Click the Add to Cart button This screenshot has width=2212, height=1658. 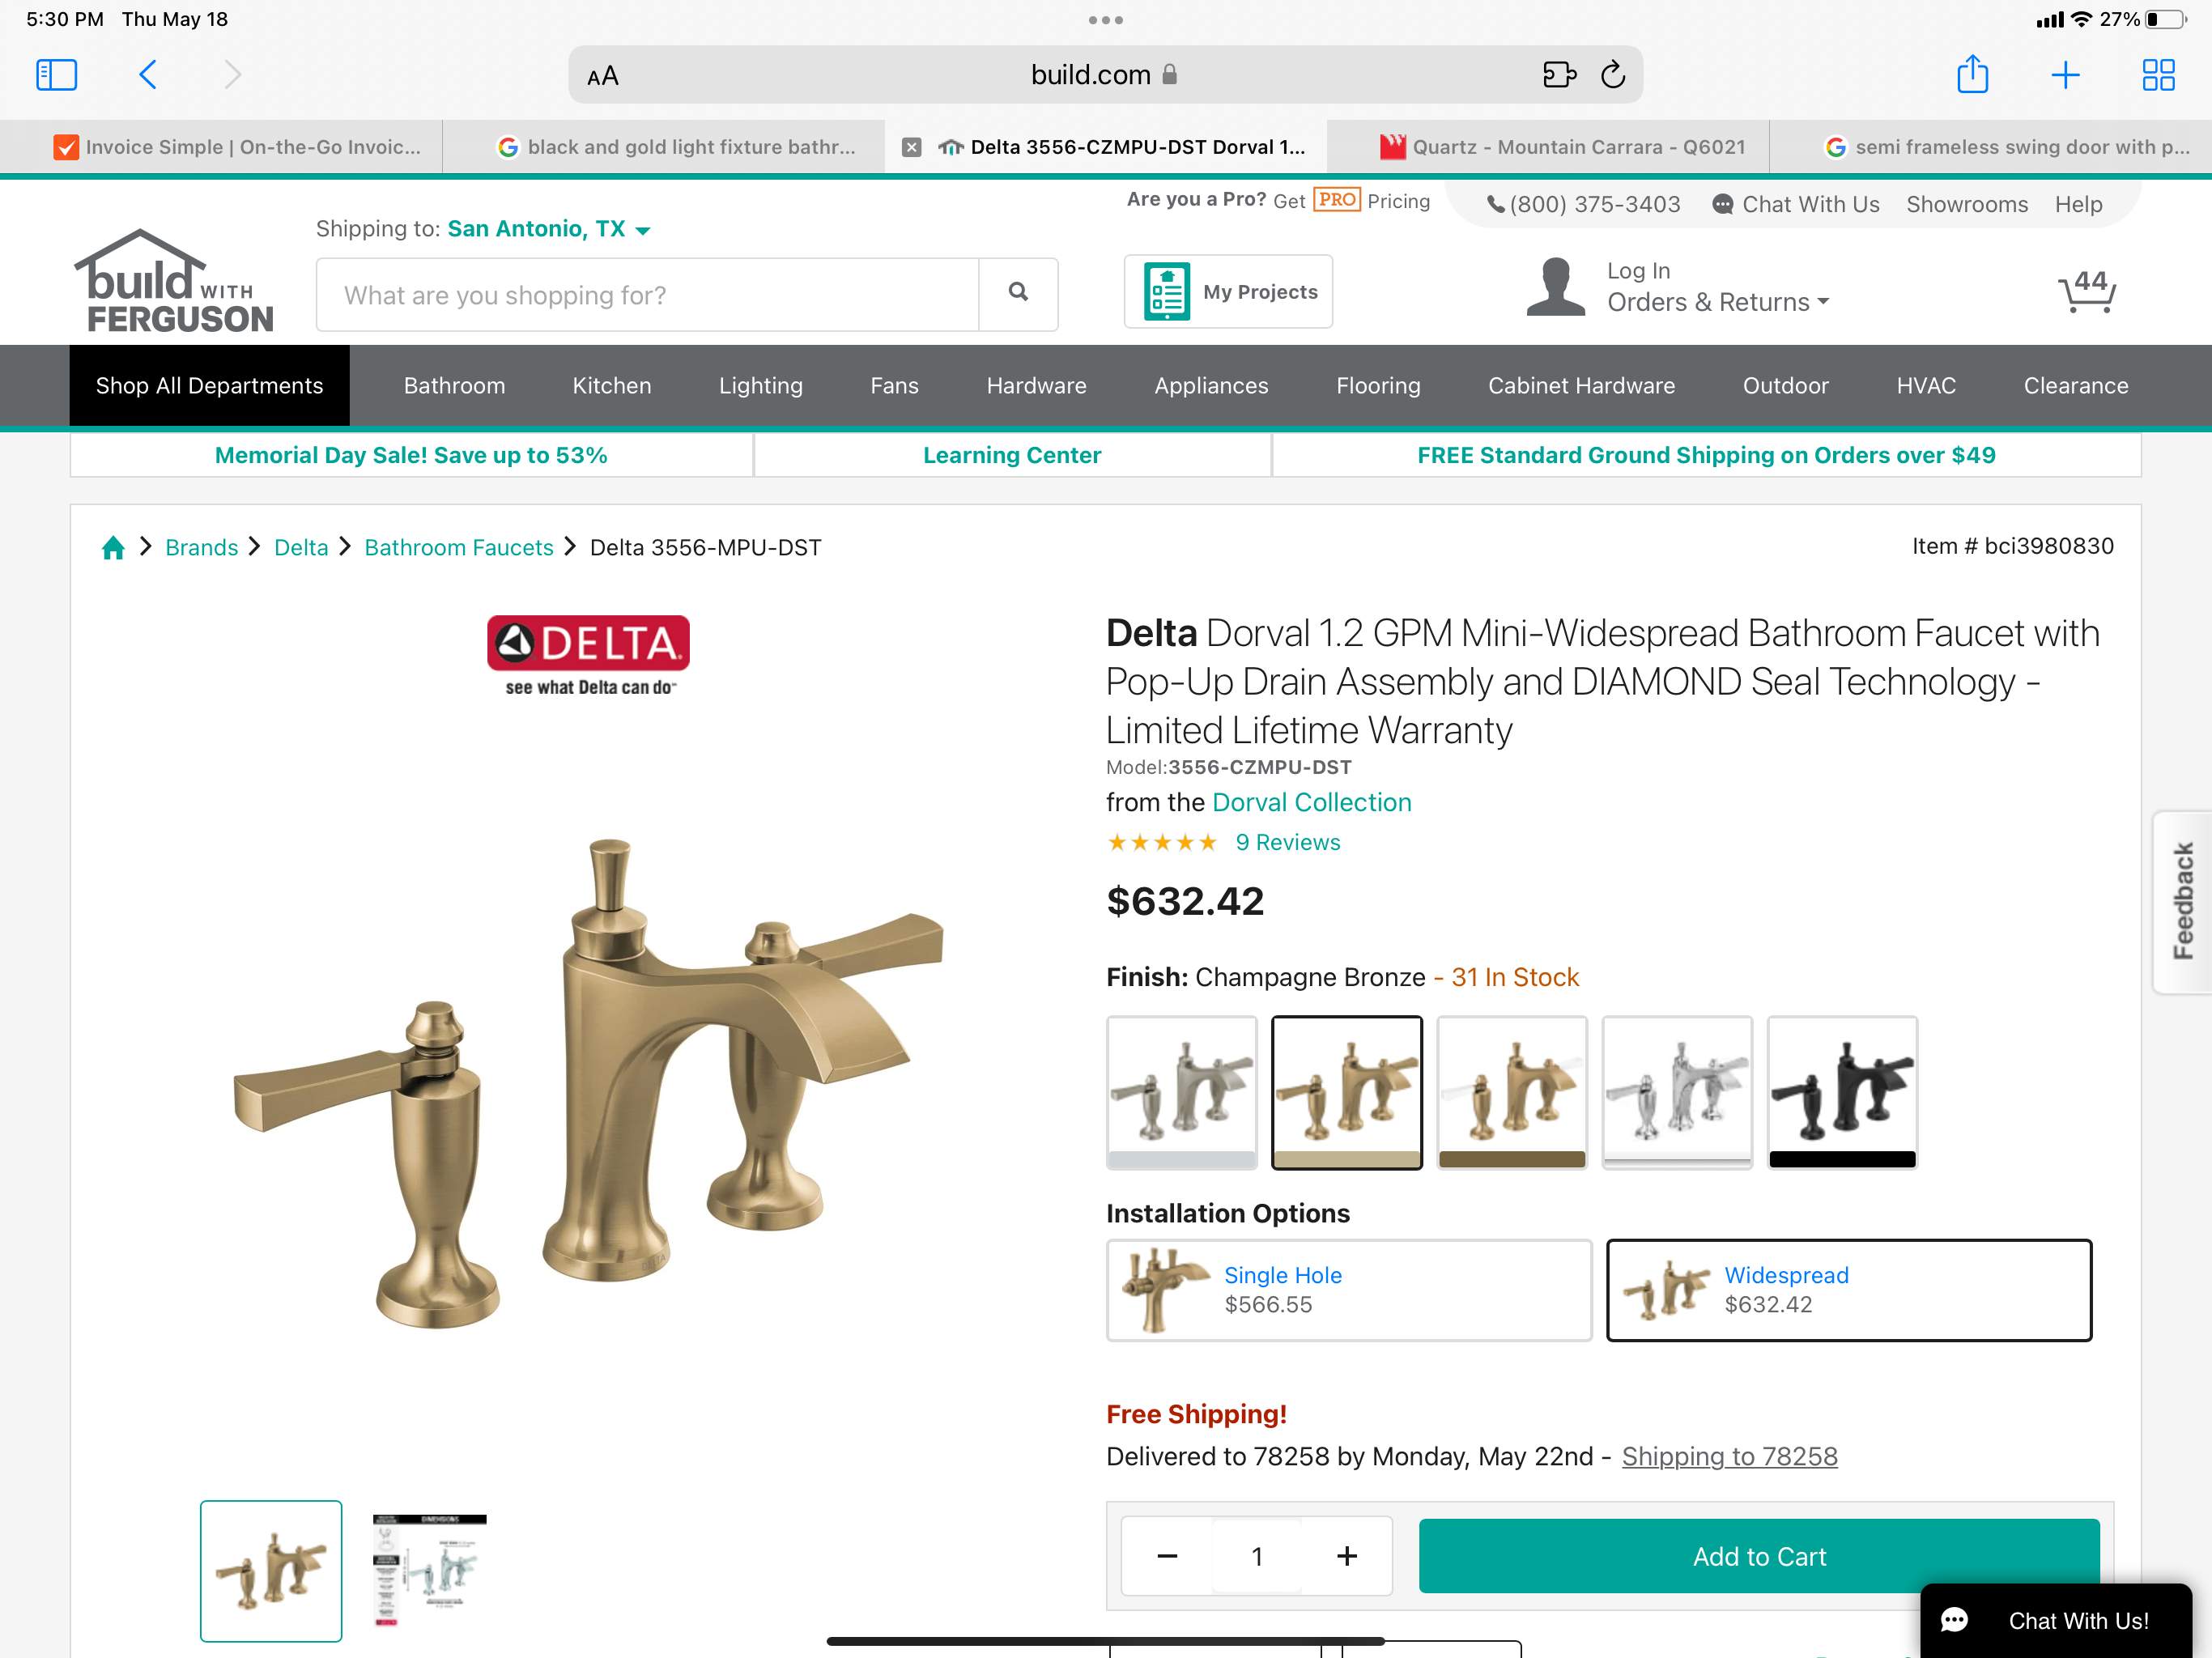1759,1556
